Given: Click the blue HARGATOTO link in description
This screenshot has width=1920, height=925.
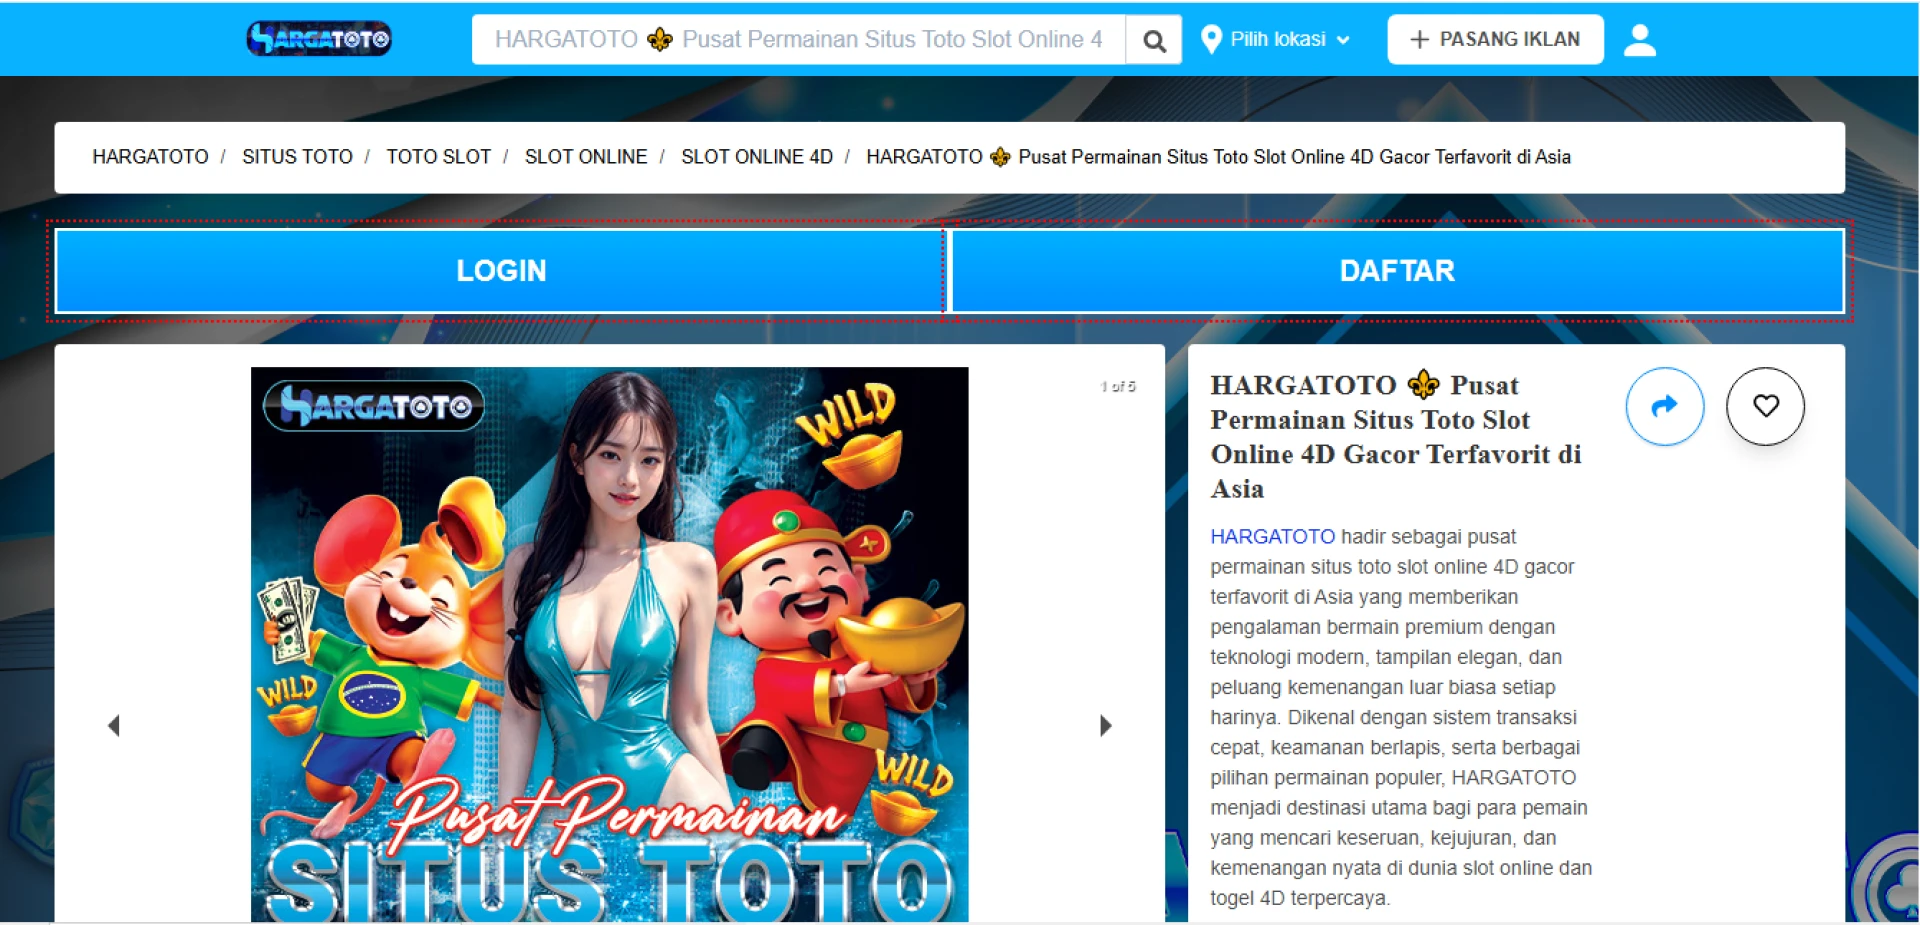Looking at the screenshot, I should pos(1272,537).
